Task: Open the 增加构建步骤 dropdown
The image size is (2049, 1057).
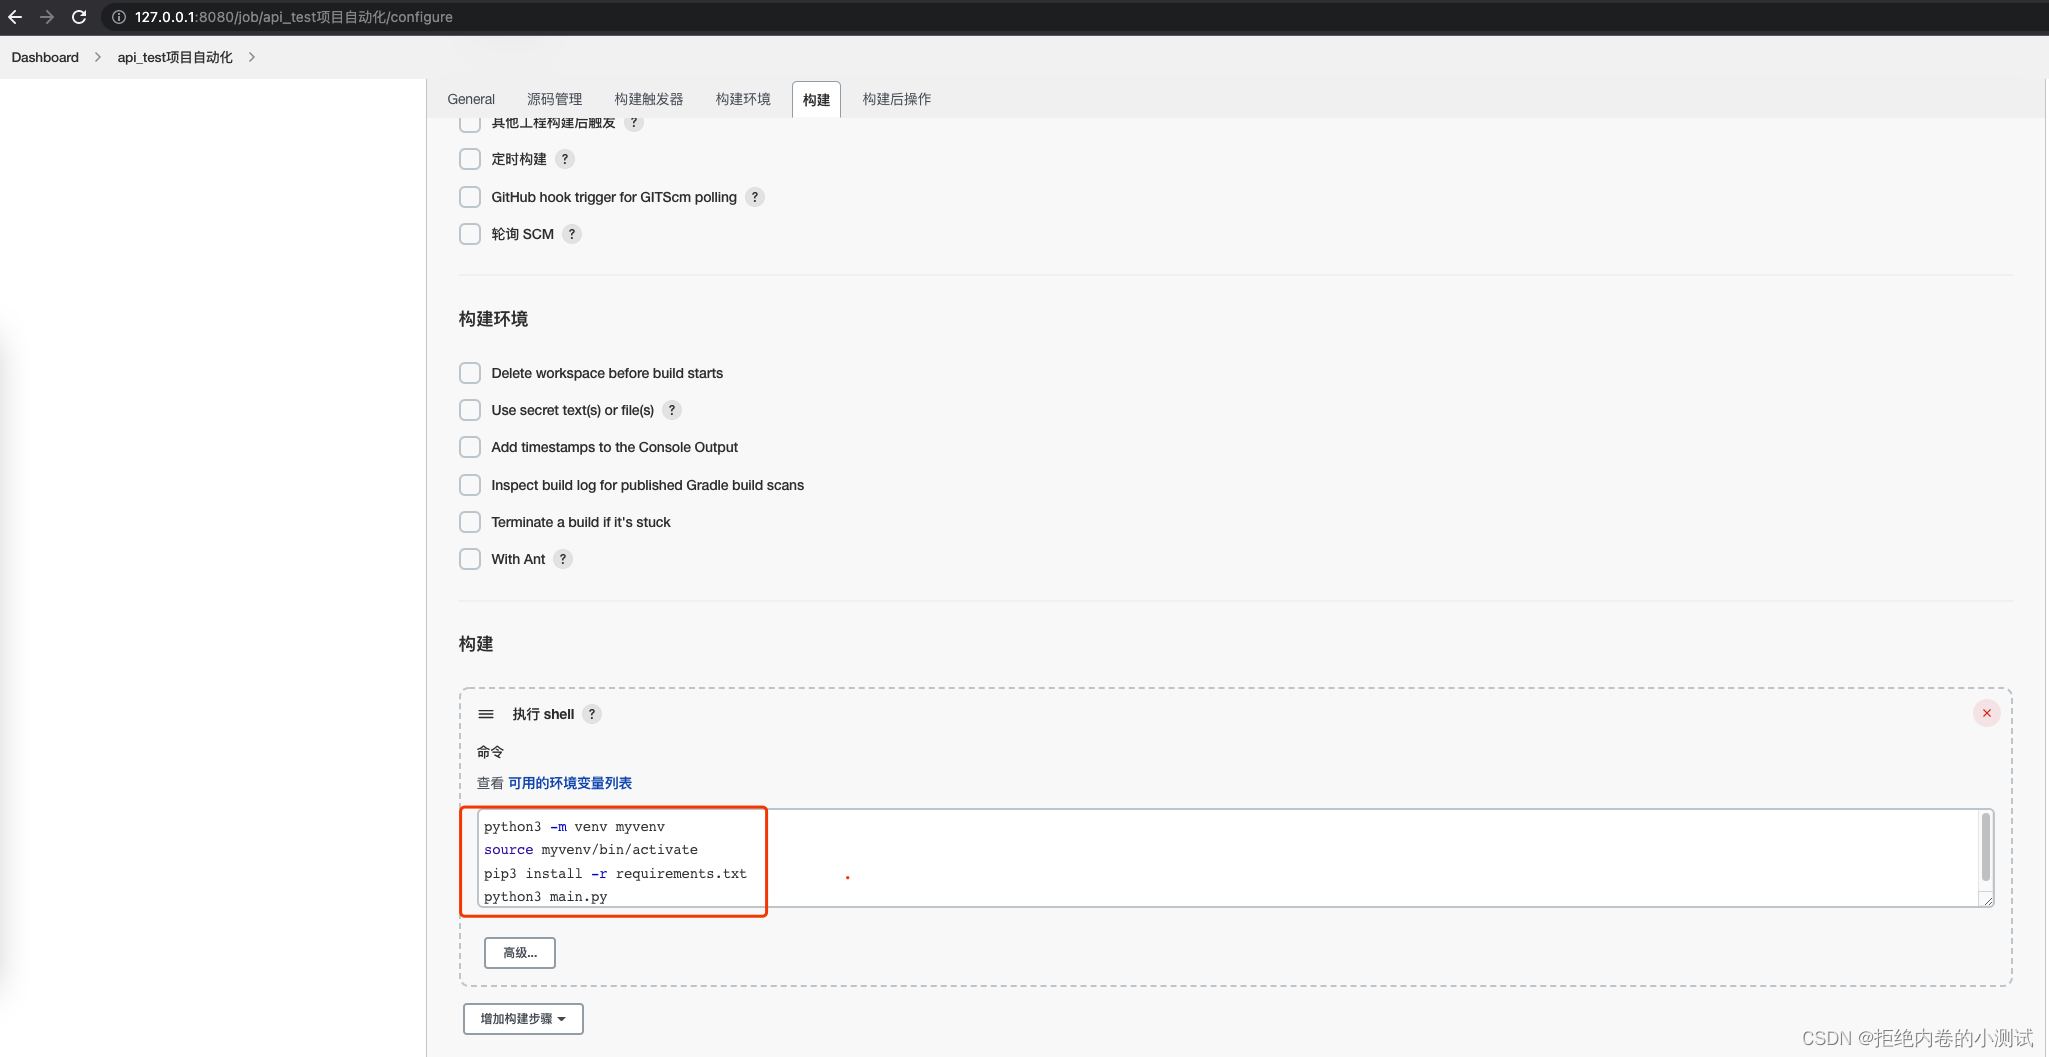Action: click(x=523, y=1019)
